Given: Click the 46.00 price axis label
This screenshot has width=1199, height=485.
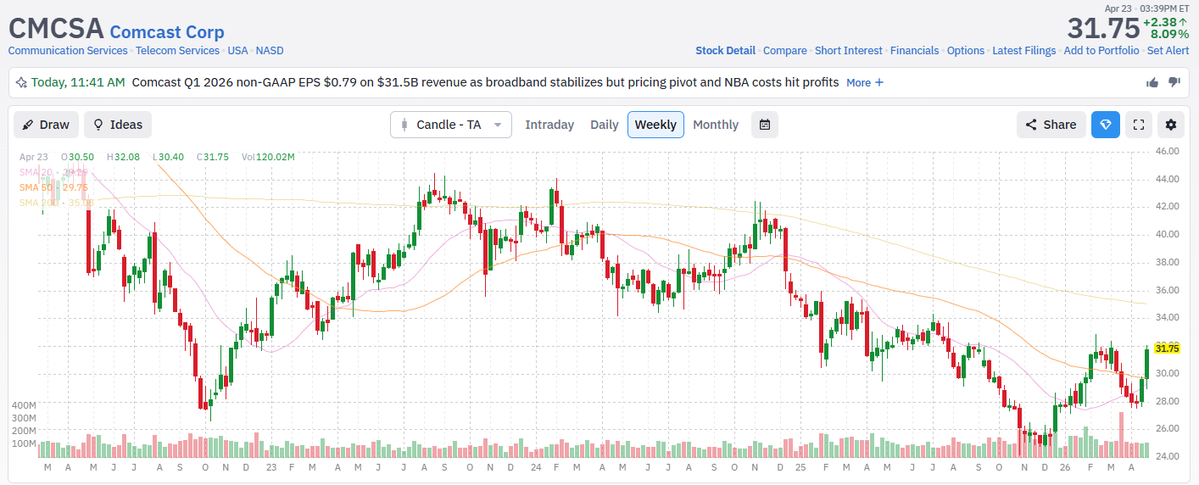Looking at the screenshot, I should click(1168, 151).
